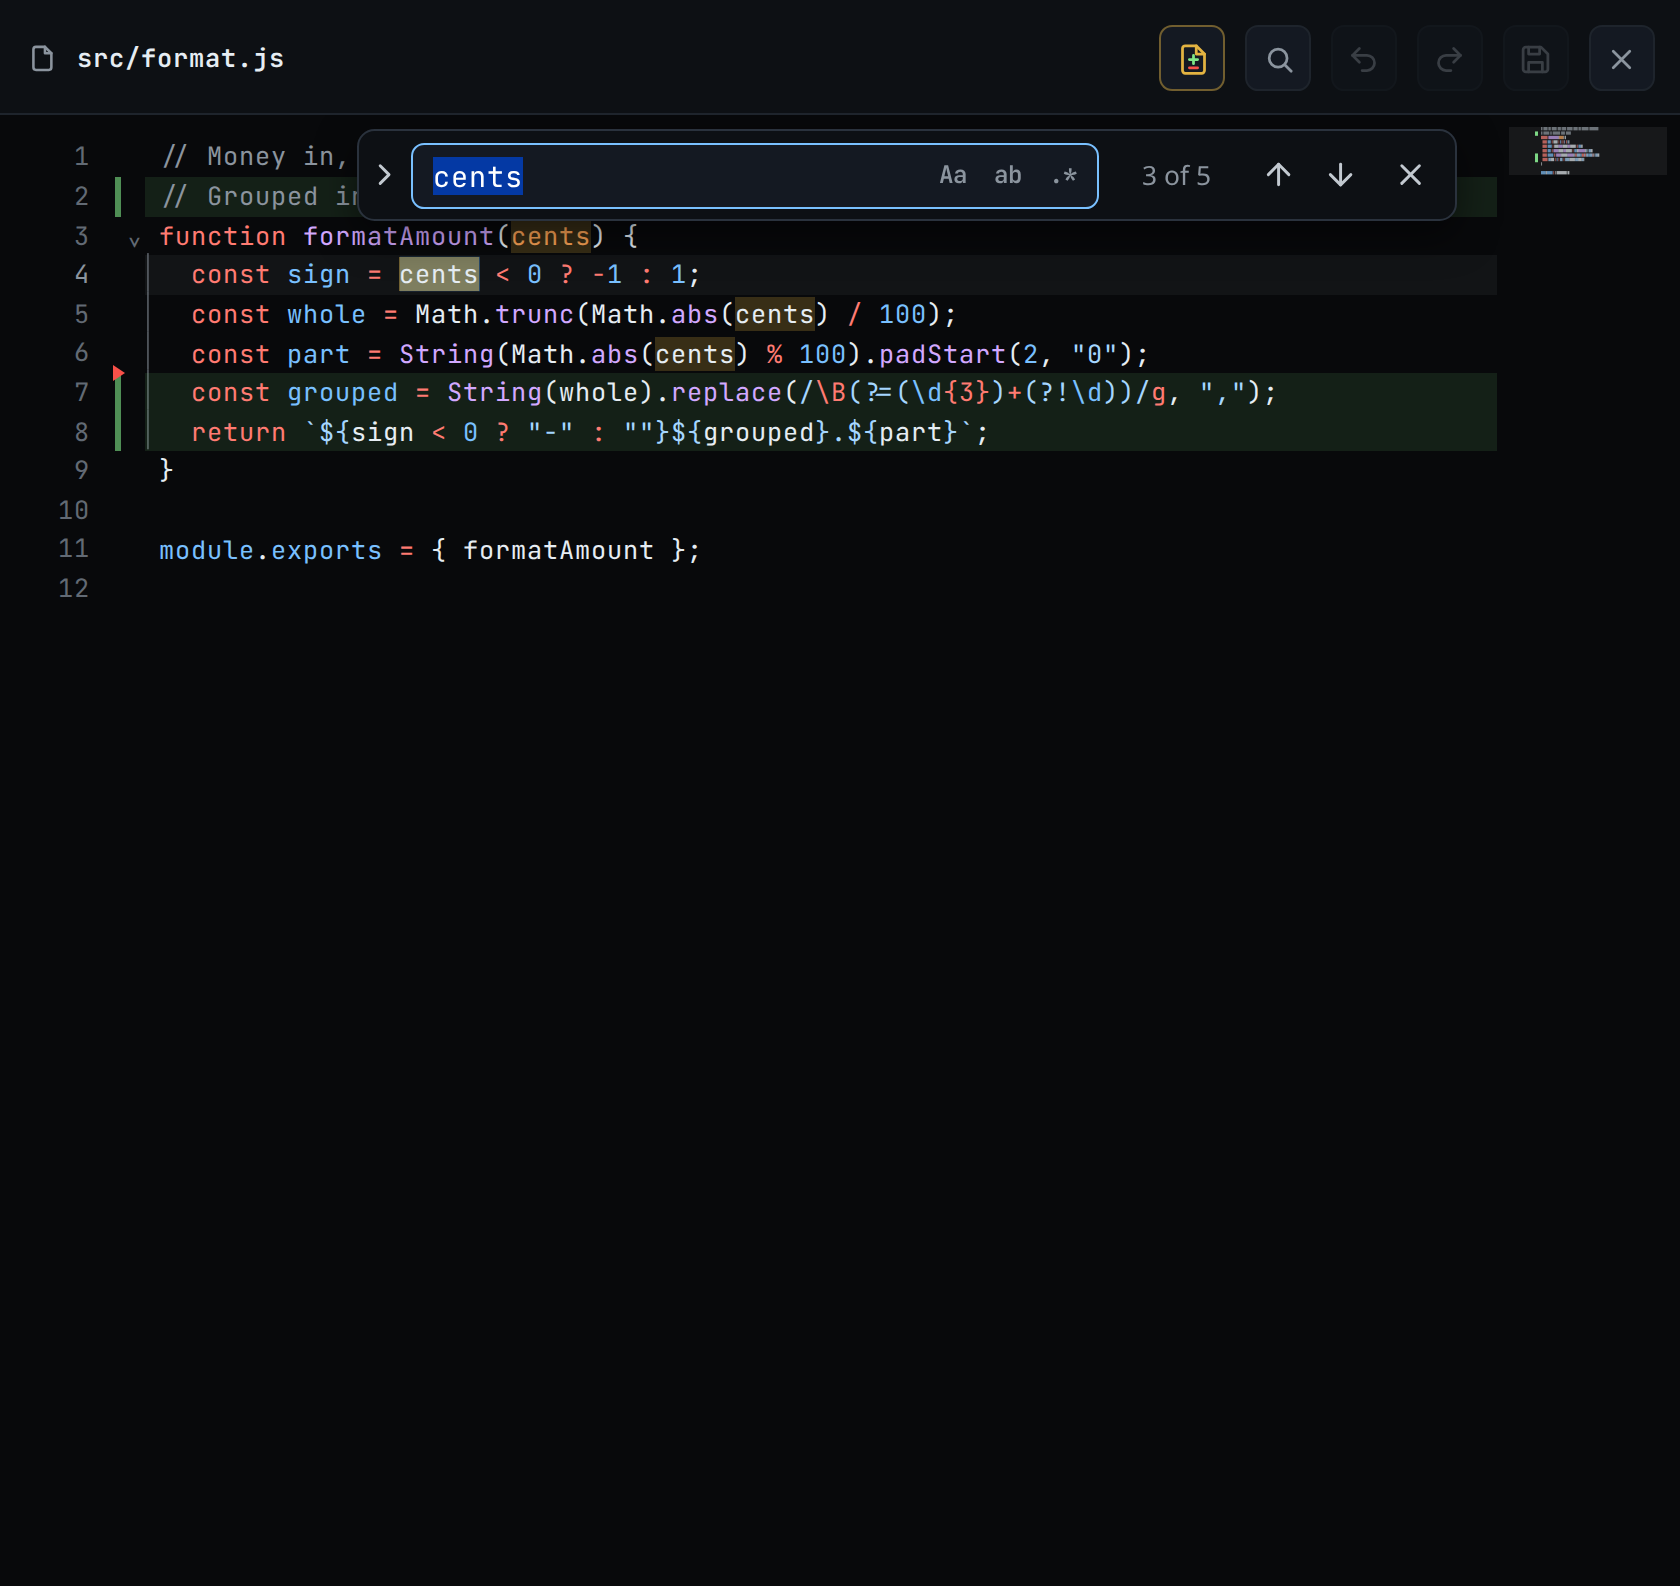The width and height of the screenshot is (1680, 1586).
Task: Go to previous match in find bar
Action: [1278, 175]
